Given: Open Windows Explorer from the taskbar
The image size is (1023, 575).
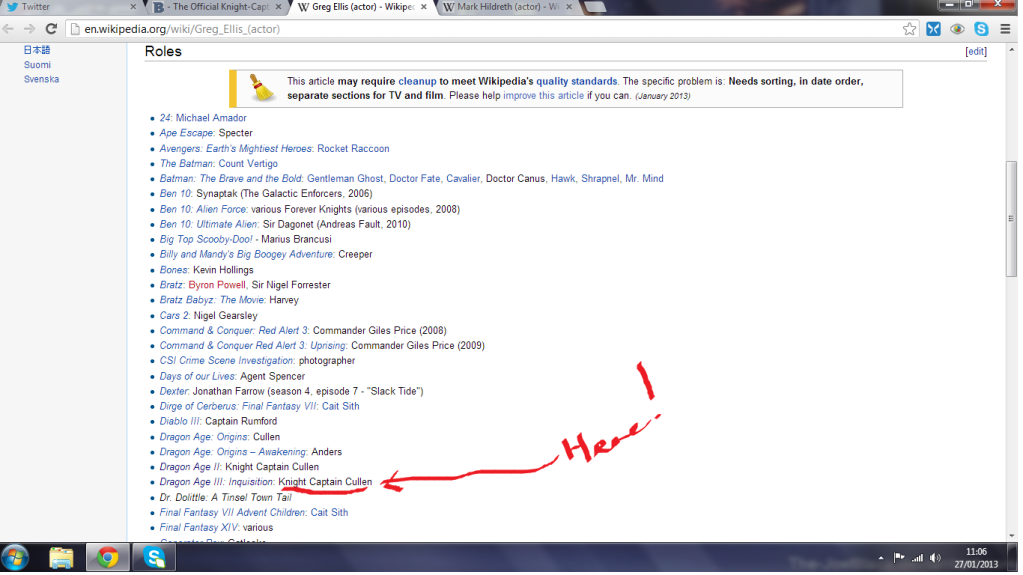Looking at the screenshot, I should pyautogui.click(x=62, y=557).
